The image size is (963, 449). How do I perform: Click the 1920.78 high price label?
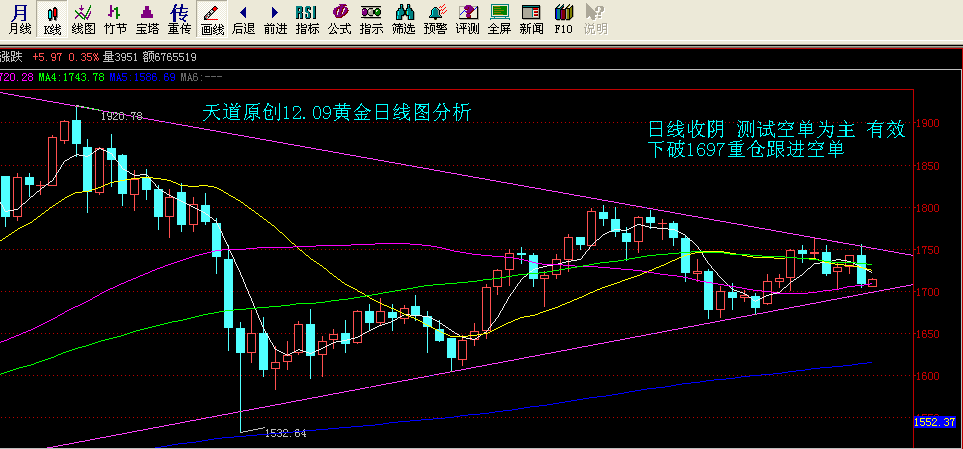(121, 115)
